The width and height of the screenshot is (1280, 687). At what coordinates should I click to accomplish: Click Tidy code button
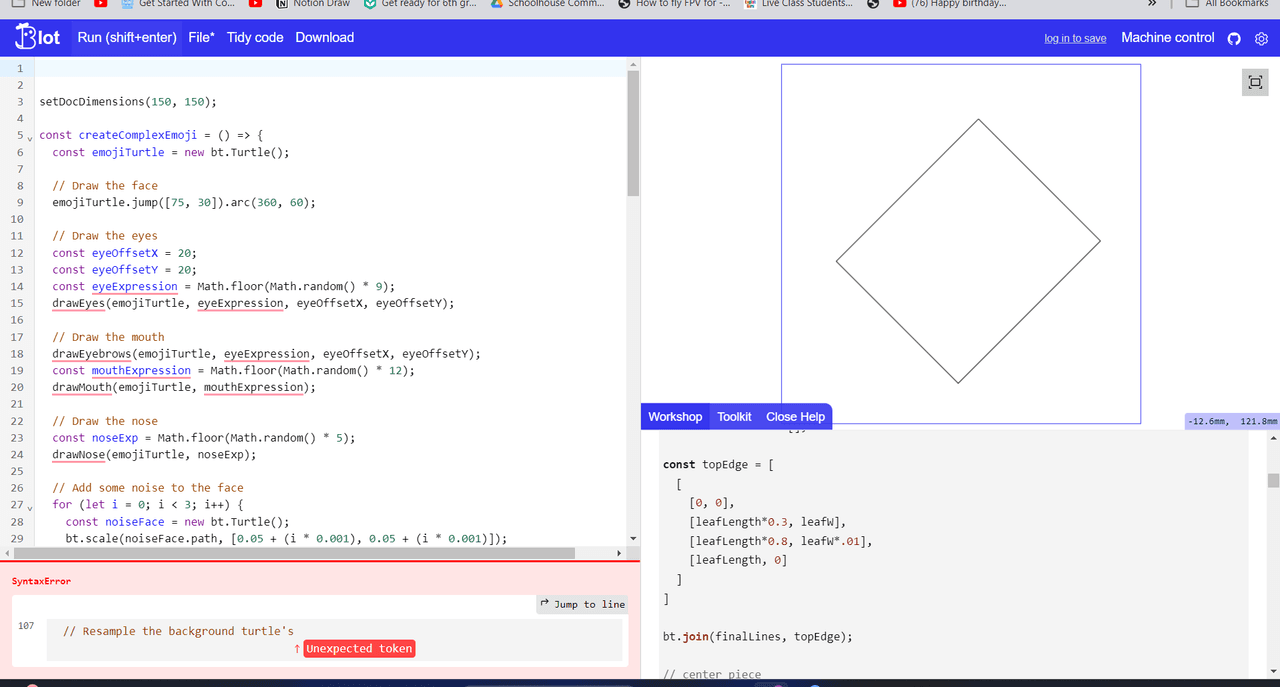(255, 38)
